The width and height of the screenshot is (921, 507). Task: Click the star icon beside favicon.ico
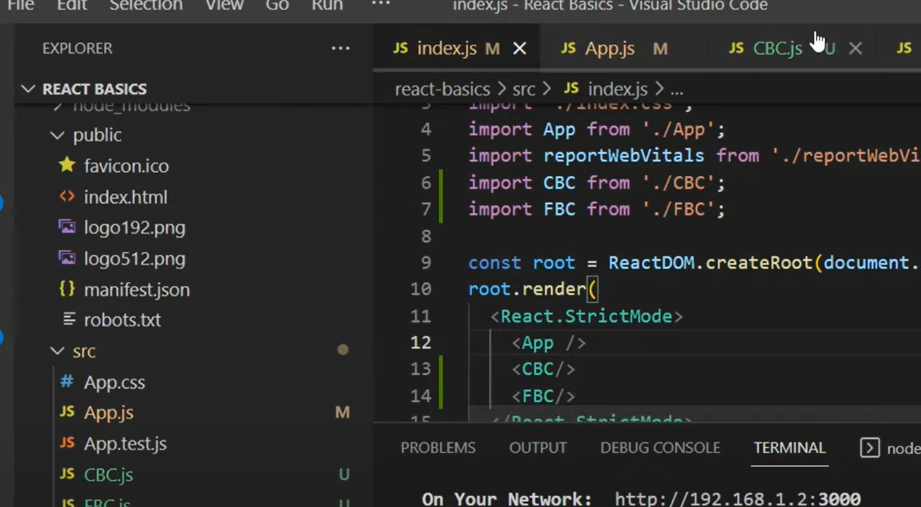coord(67,165)
